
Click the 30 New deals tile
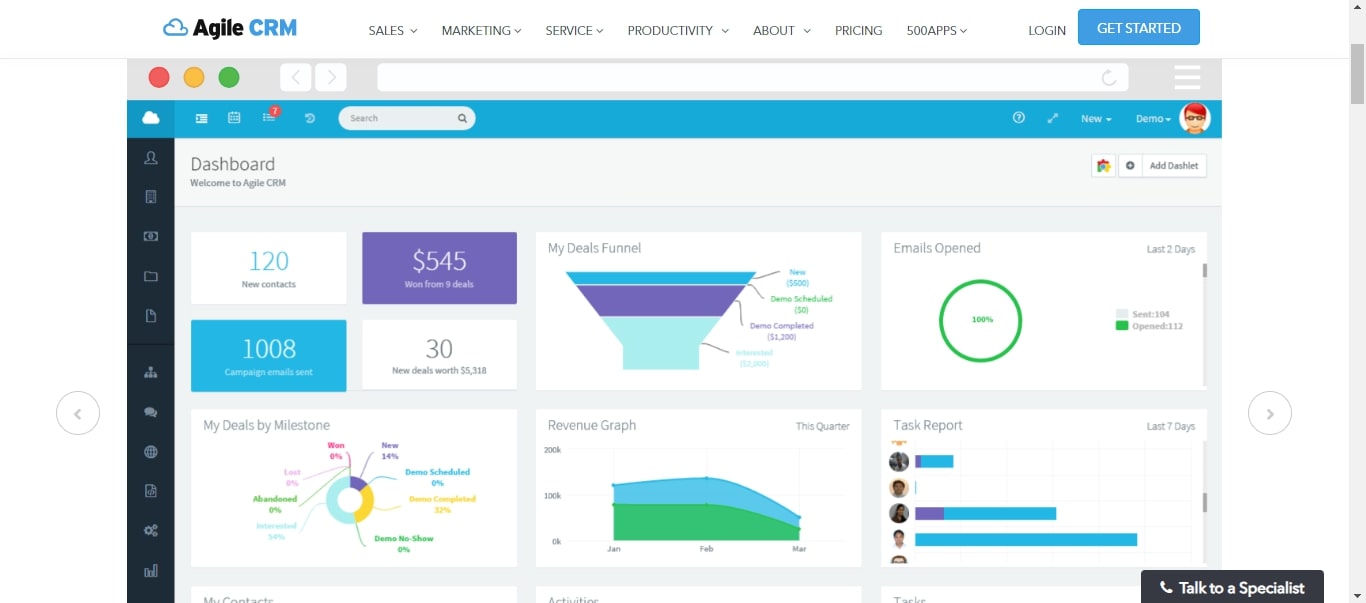coord(440,355)
